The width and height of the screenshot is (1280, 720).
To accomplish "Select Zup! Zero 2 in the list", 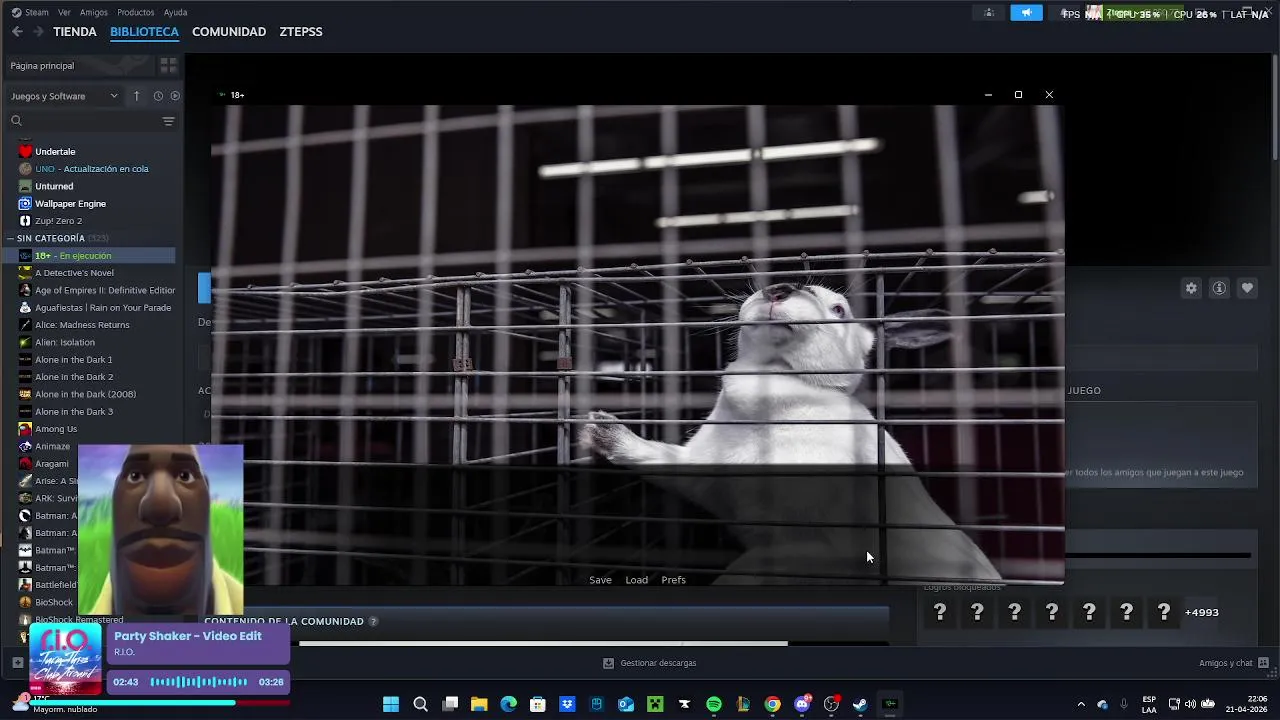I will click(58, 221).
